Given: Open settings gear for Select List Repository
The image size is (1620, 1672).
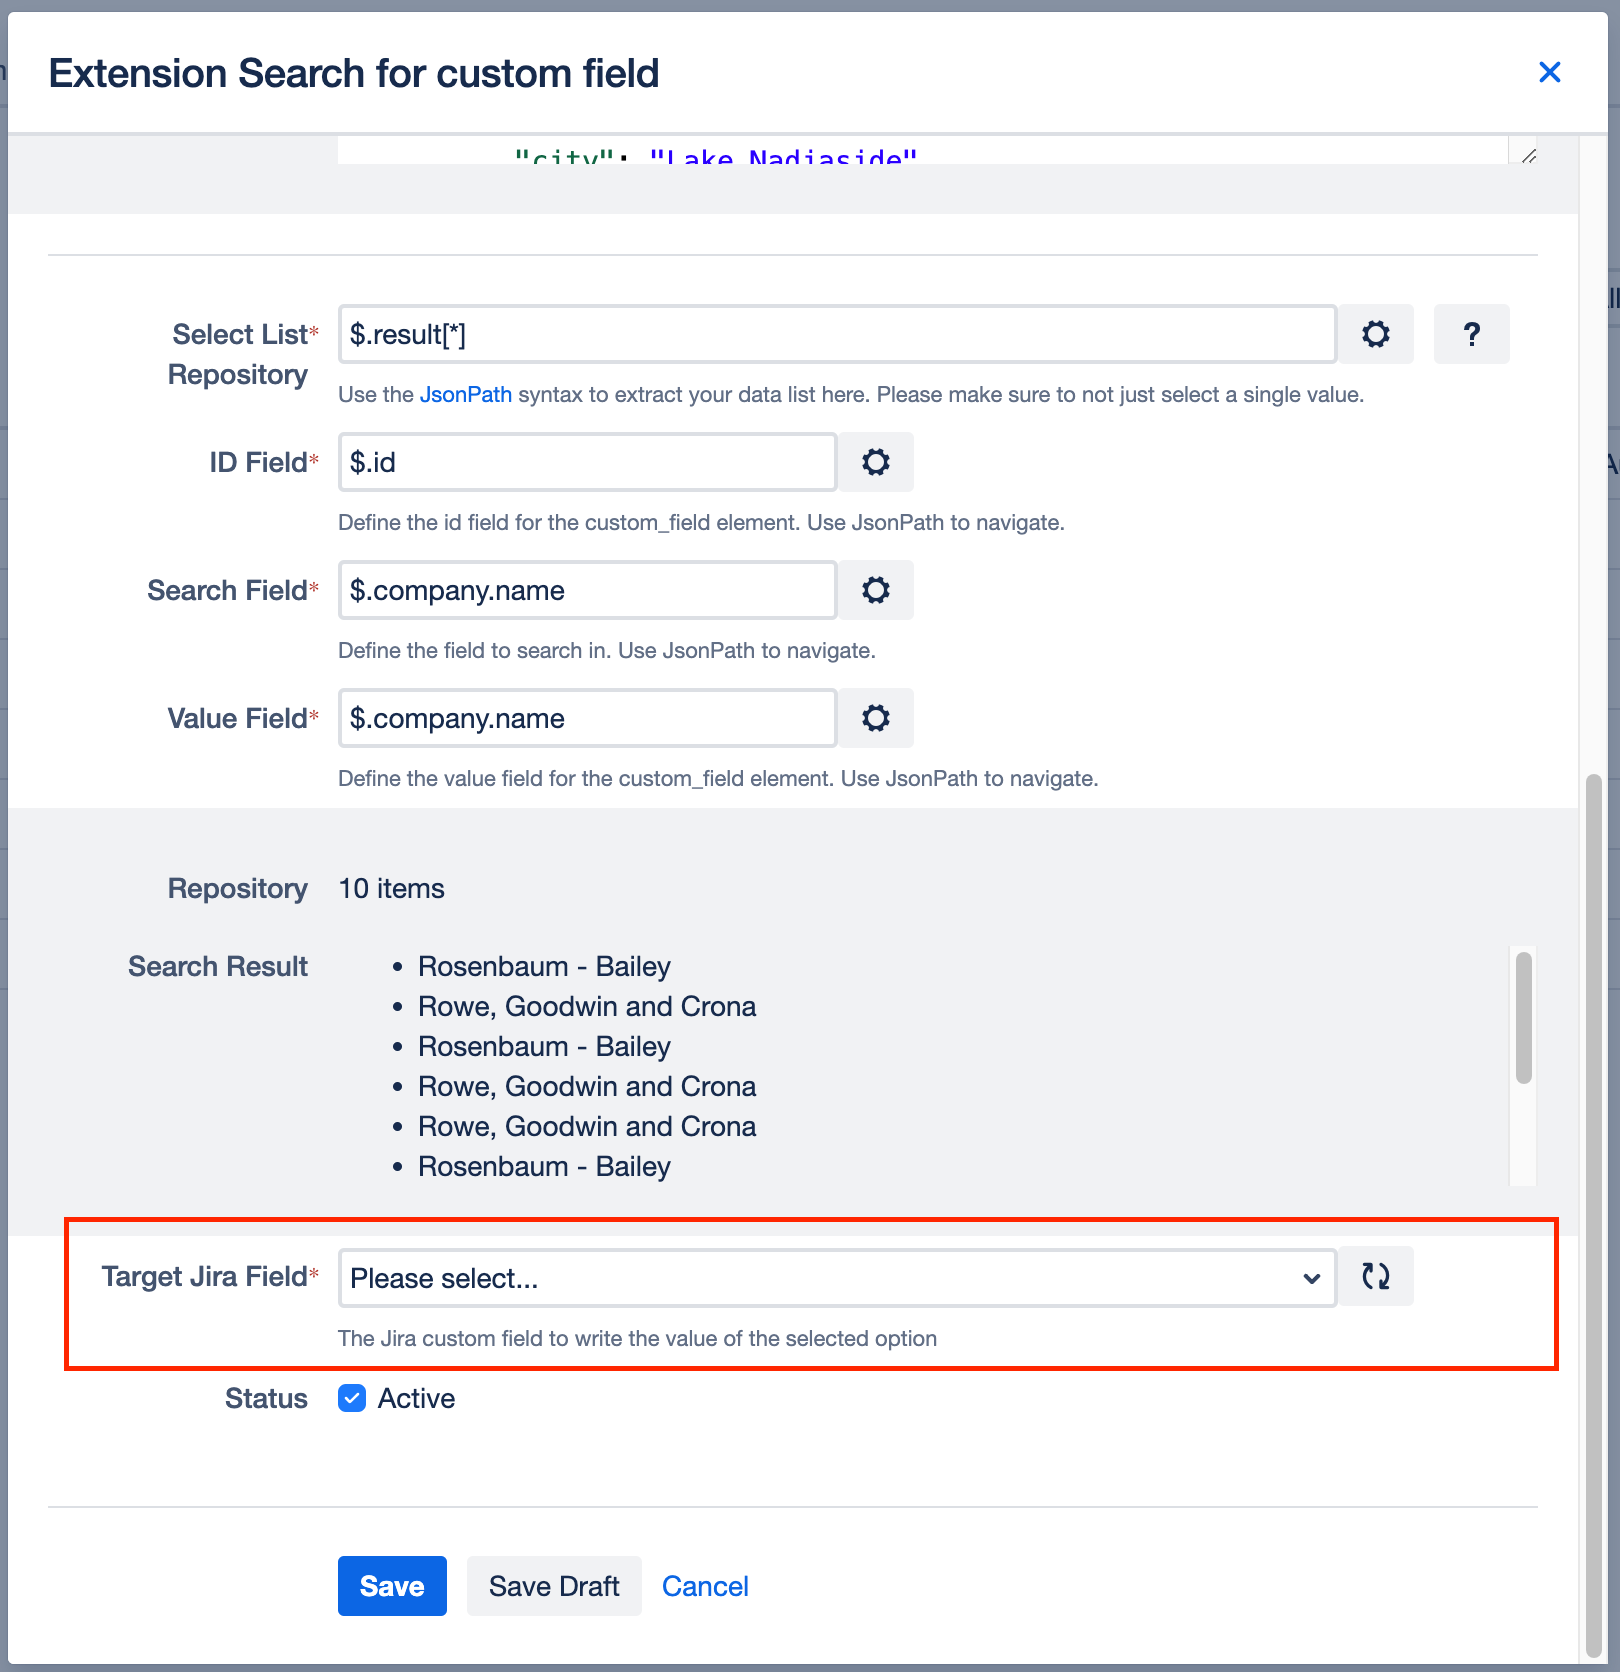Looking at the screenshot, I should tap(1376, 334).
